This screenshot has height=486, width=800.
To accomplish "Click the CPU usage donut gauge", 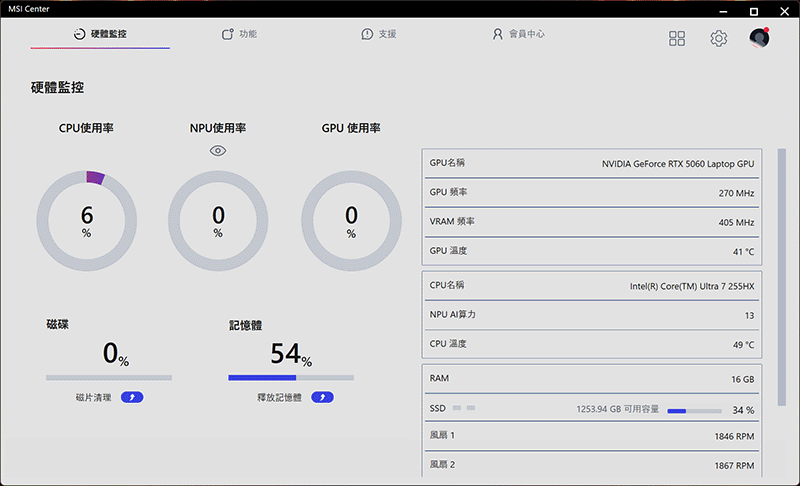I will point(86,220).
